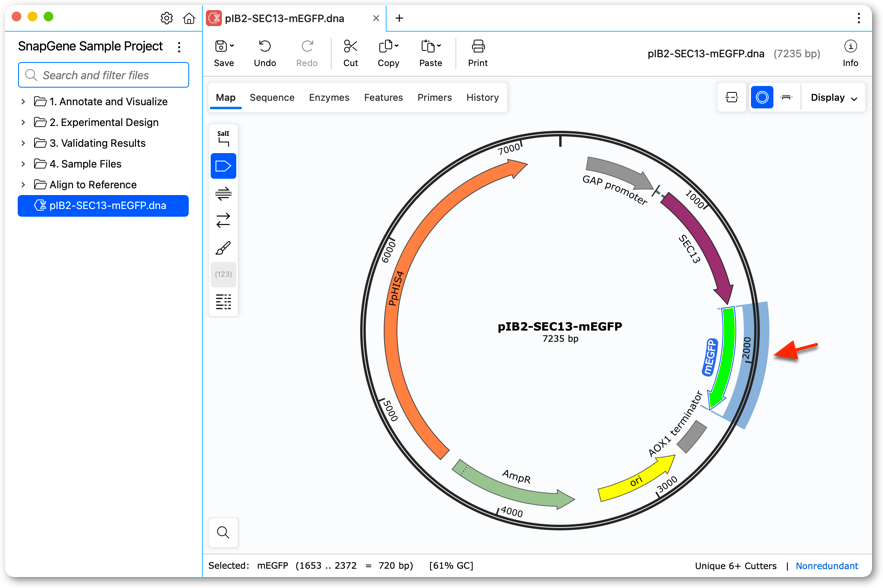
Task: Click the Copy icon
Action: coord(386,46)
